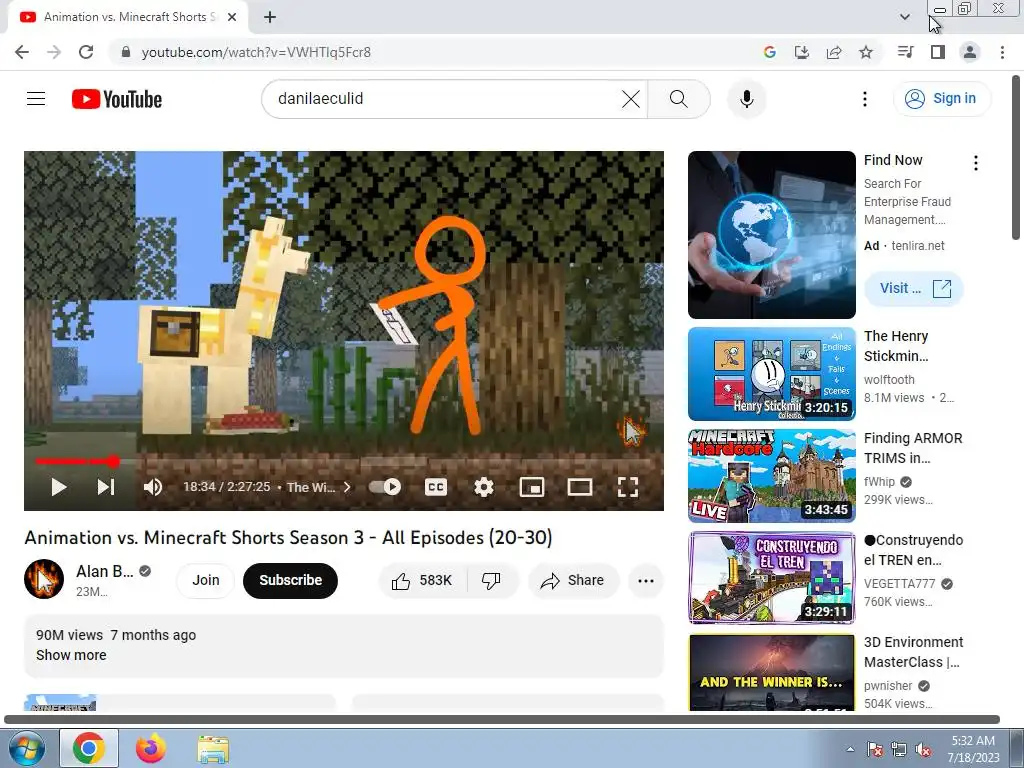Open the '3D Environment MasterClass' video title
Viewport: 1024px width, 768px height.
[913, 652]
